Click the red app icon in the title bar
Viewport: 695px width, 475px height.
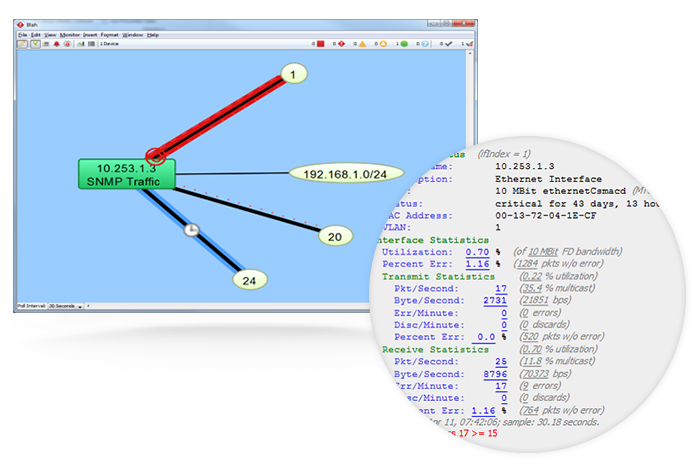coord(20,25)
